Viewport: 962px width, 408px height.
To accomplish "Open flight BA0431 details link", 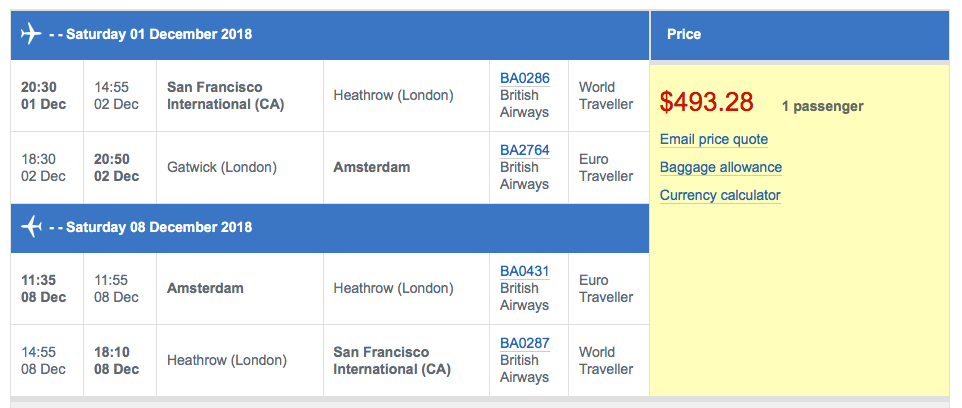I will pos(525,271).
